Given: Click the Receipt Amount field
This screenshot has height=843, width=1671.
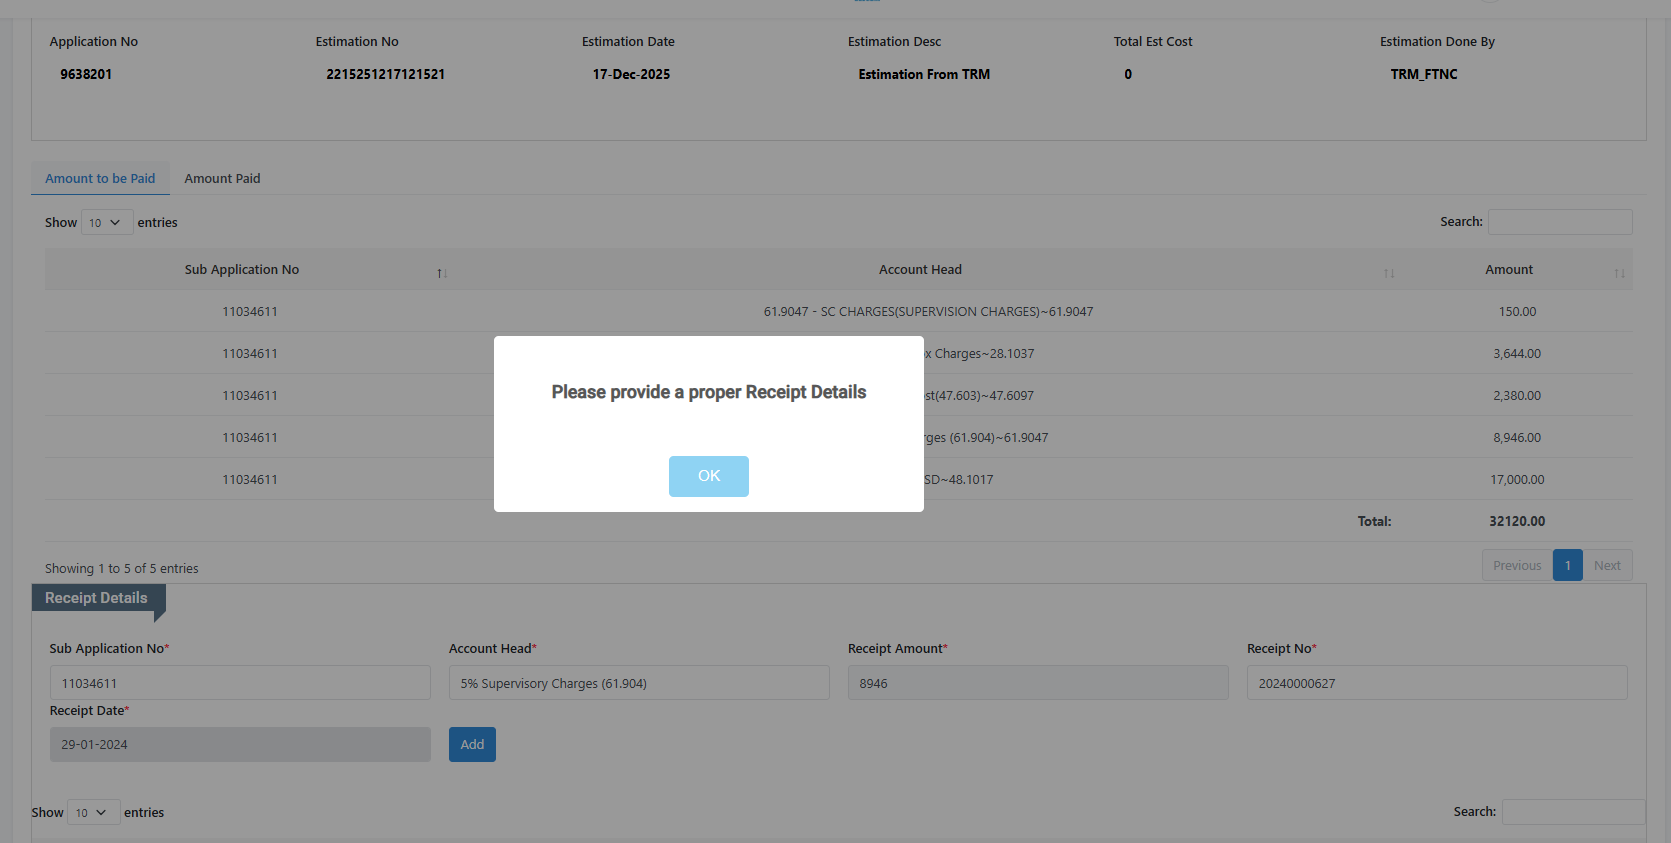Looking at the screenshot, I should point(1037,683).
